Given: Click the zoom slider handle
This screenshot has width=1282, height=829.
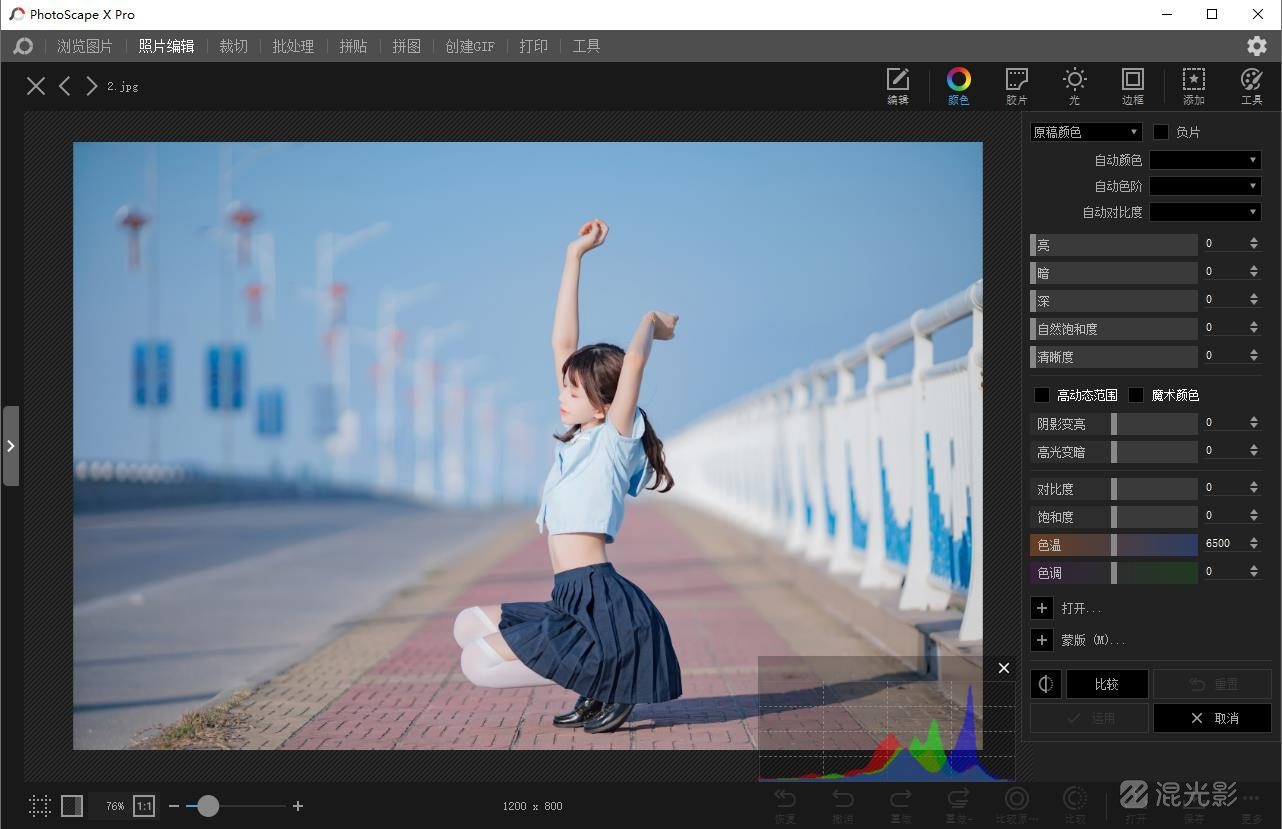Looking at the screenshot, I should tap(208, 806).
